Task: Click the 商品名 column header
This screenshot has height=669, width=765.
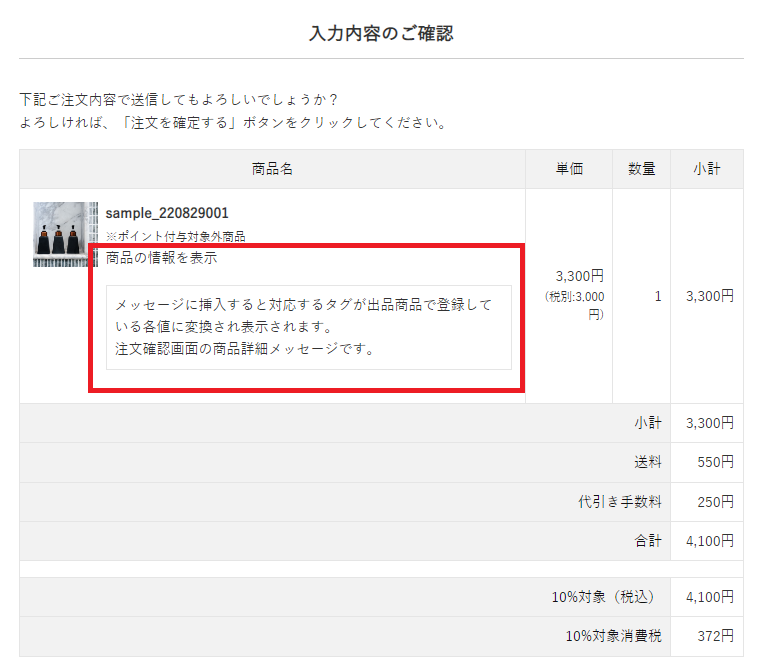Action: (272, 169)
